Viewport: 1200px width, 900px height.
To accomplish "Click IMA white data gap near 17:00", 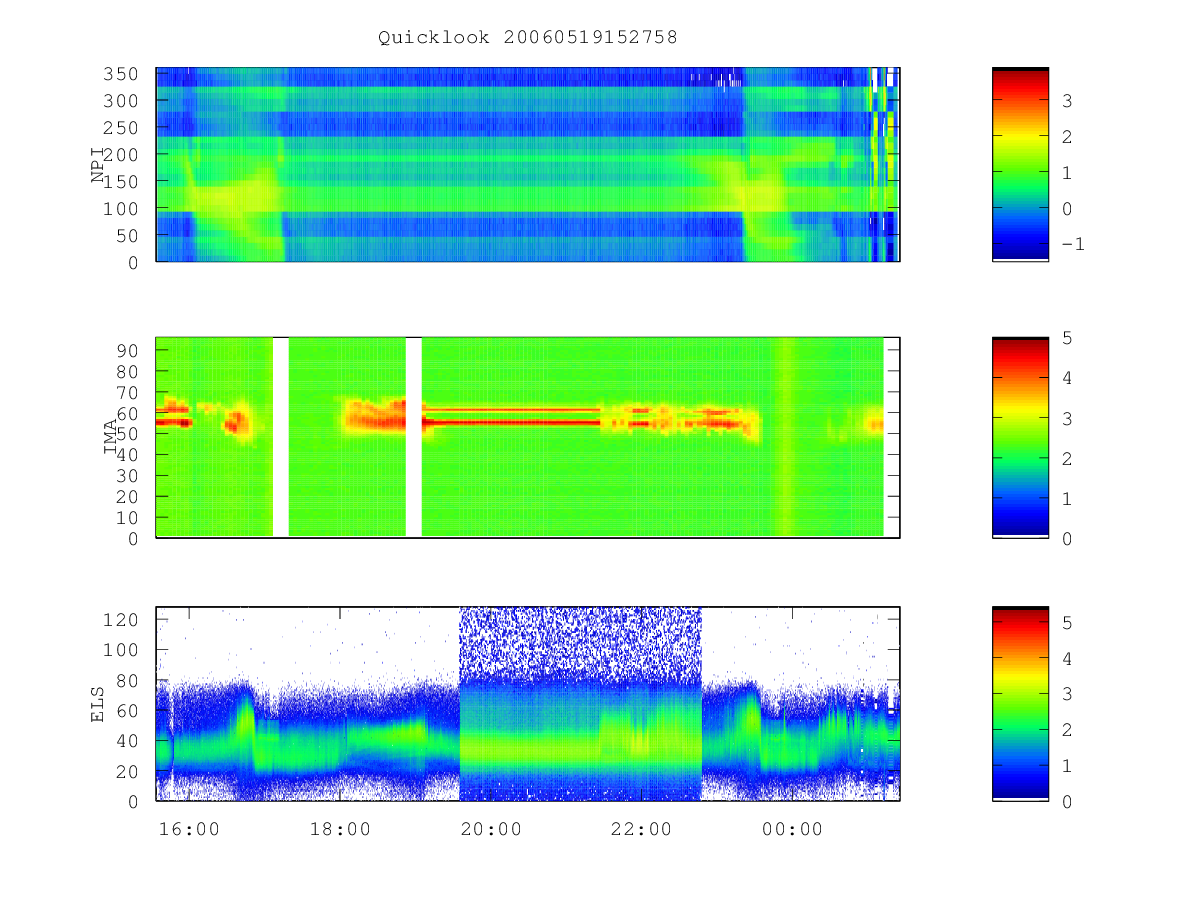I will tap(281, 437).
